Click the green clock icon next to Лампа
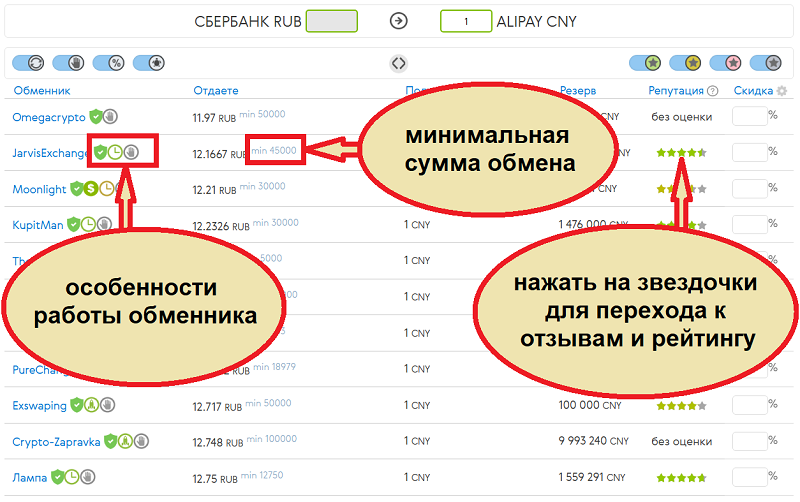800x502 pixels. 72,478
